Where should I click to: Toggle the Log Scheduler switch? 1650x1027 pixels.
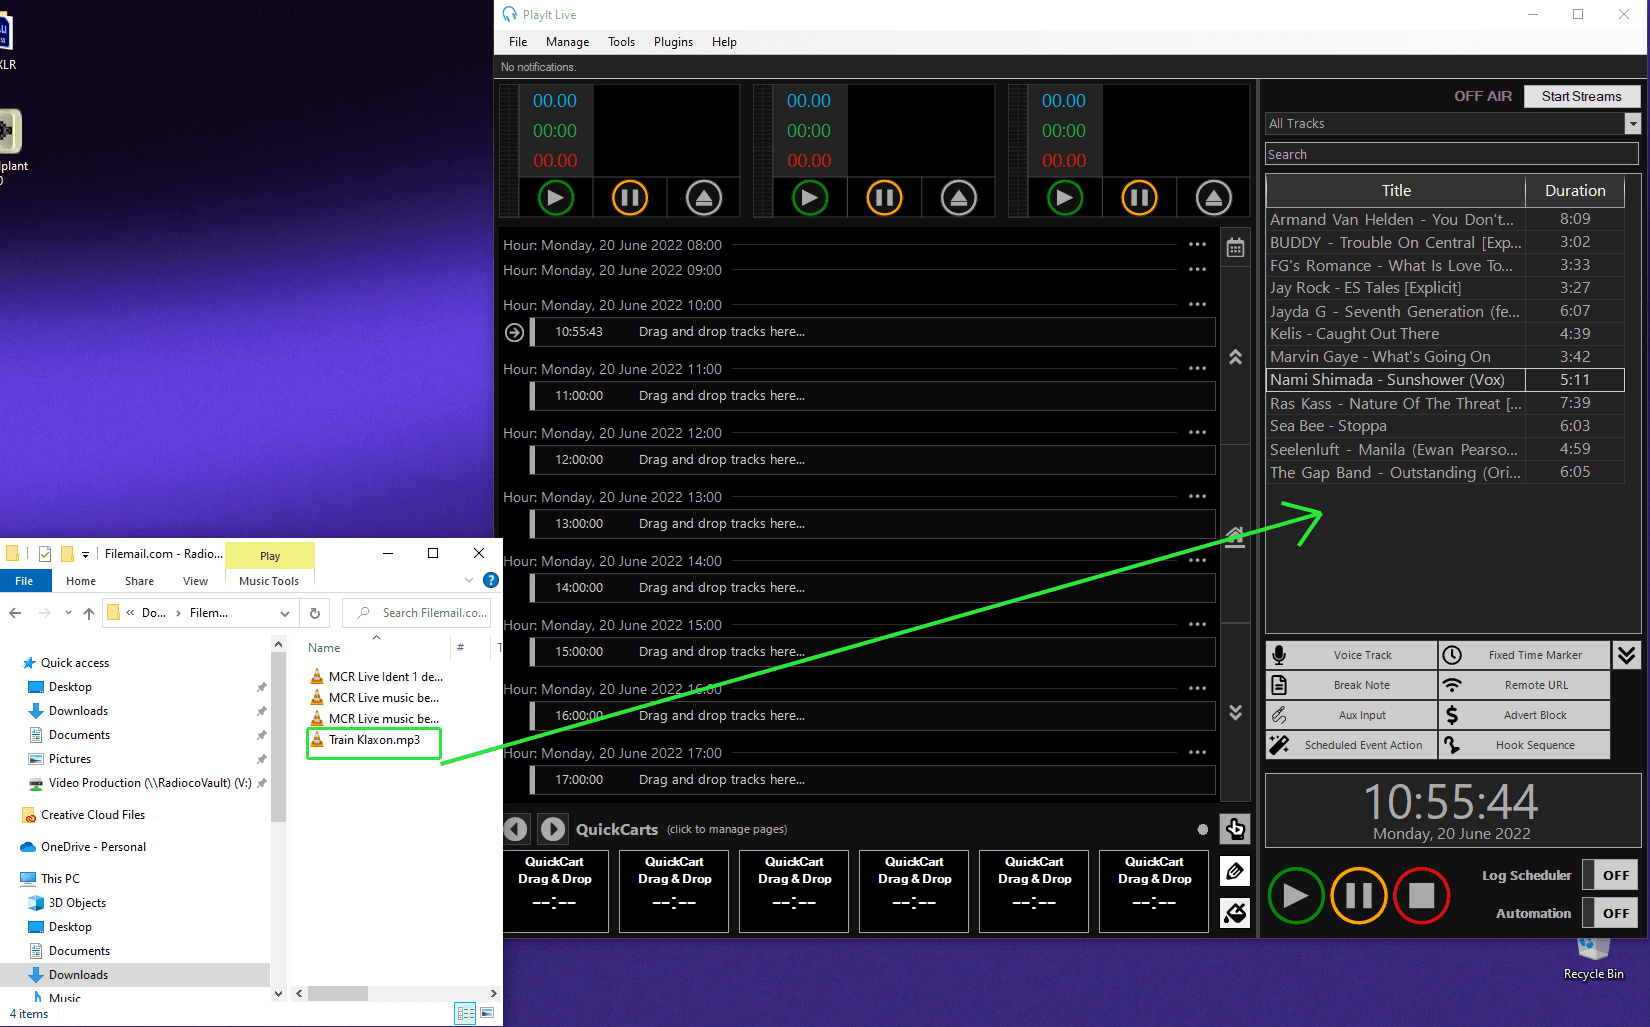coord(1609,874)
